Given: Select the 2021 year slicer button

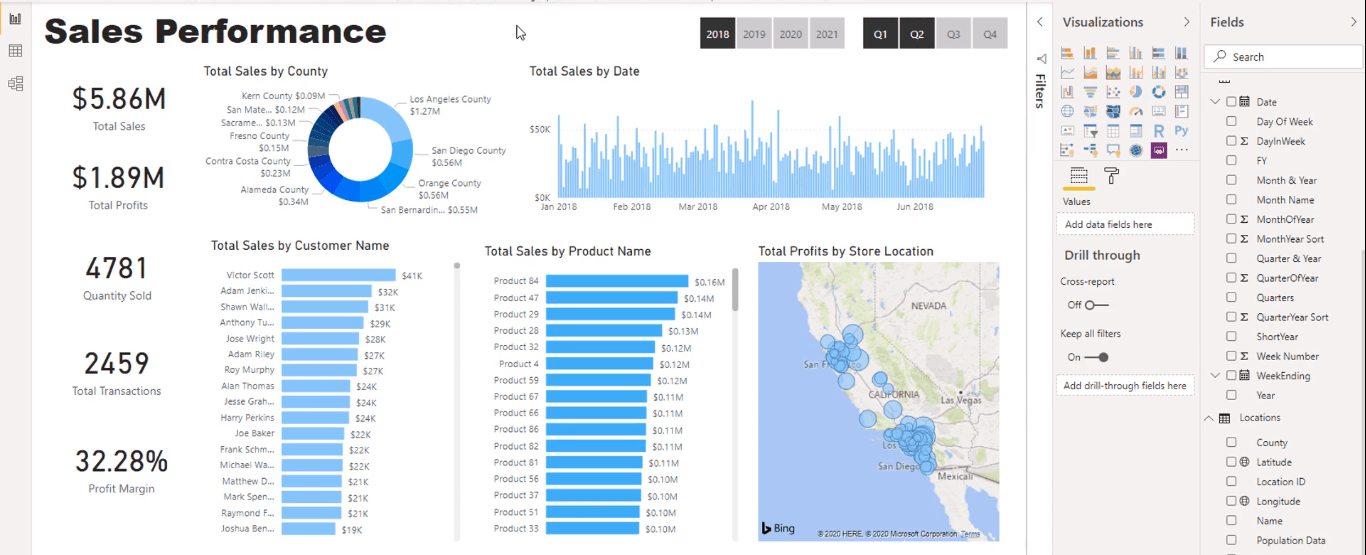Looking at the screenshot, I should [827, 33].
